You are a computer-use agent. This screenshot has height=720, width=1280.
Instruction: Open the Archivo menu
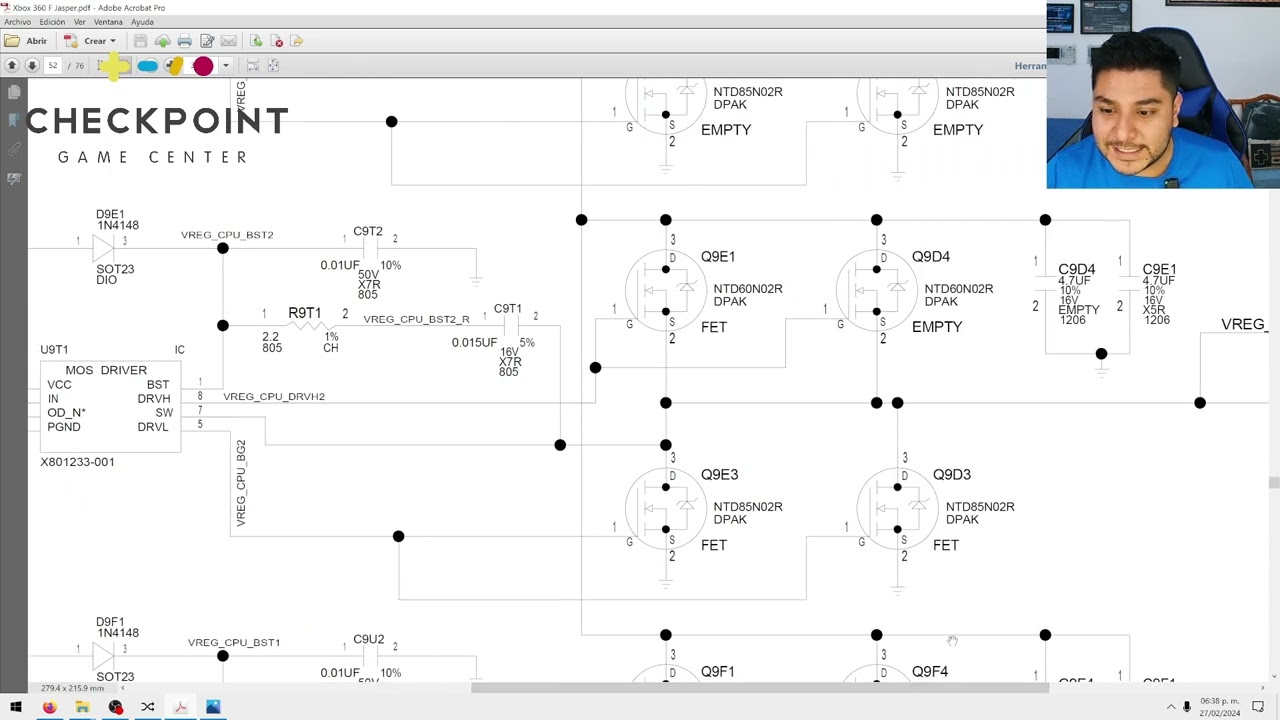click(18, 22)
